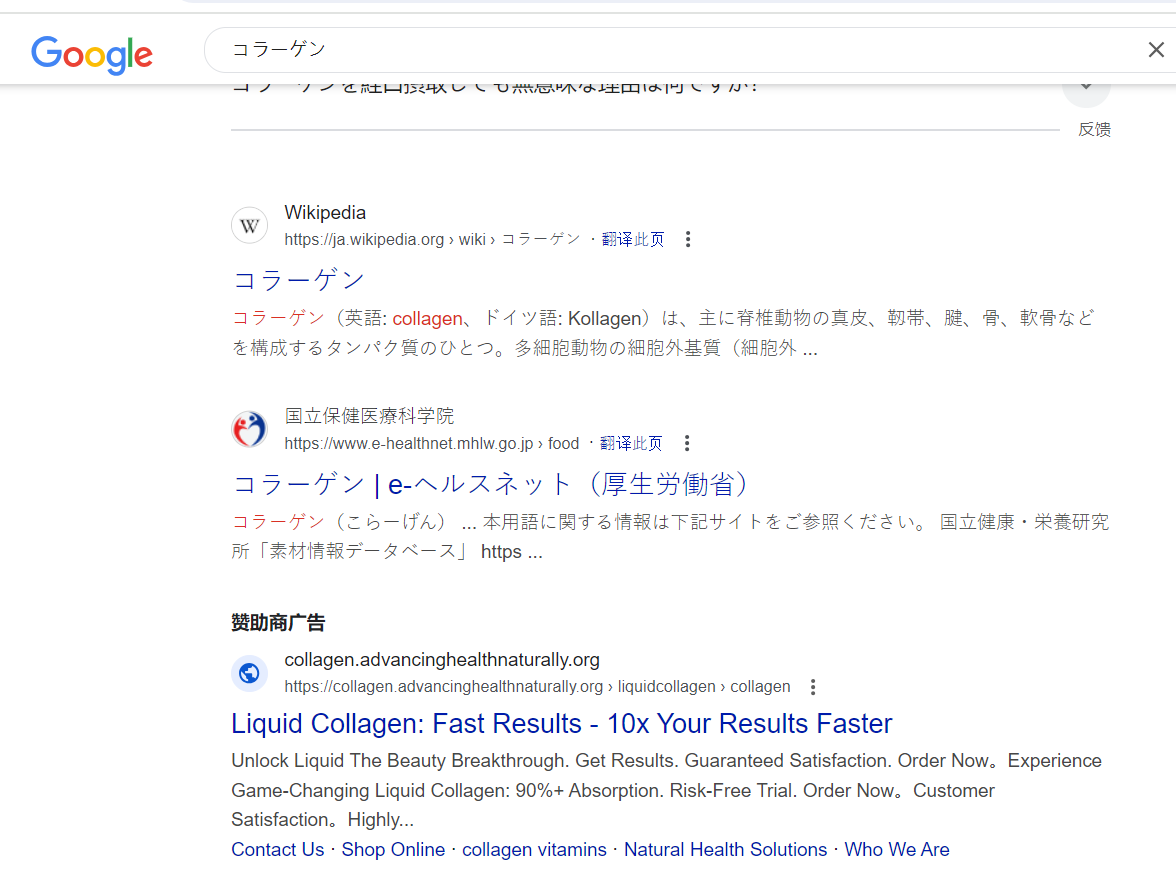Image resolution: width=1176 pixels, height=873 pixels.
Task: Click the e-healthnet snippet mentioning 素材情報データベース
Action: [x=670, y=537]
